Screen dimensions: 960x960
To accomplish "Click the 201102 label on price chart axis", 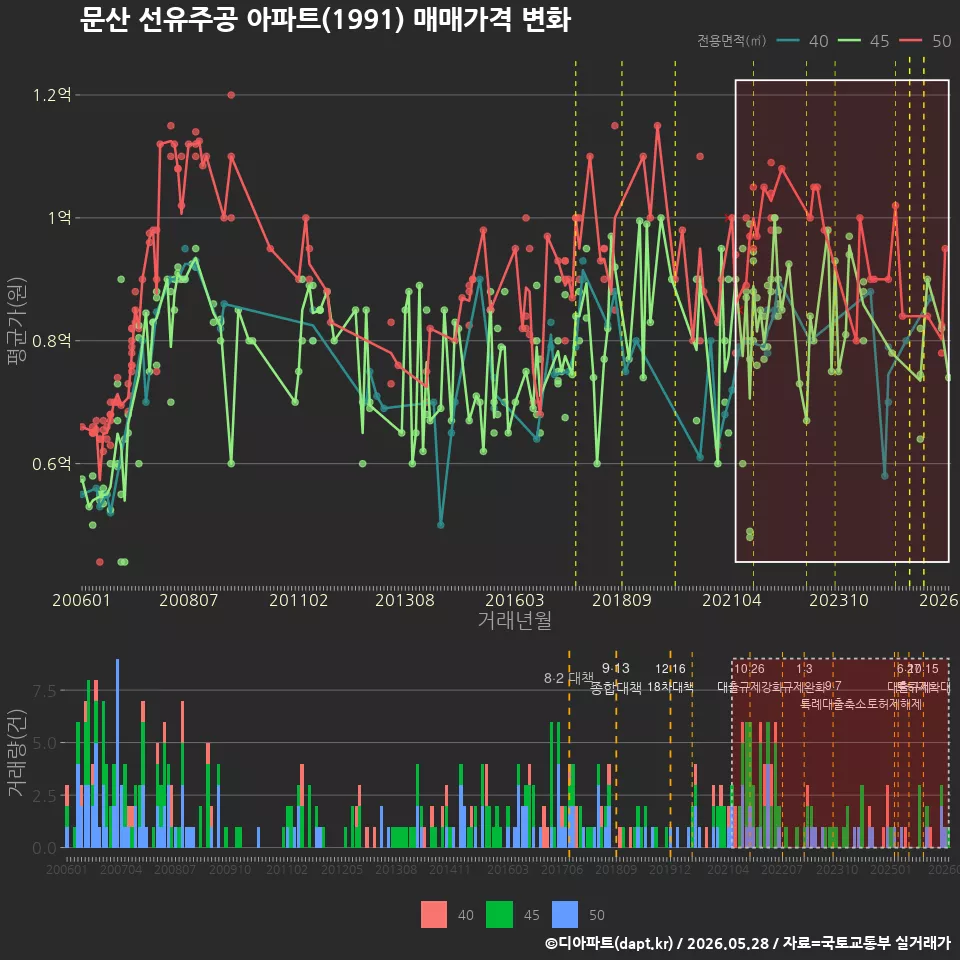I will click(x=298, y=600).
